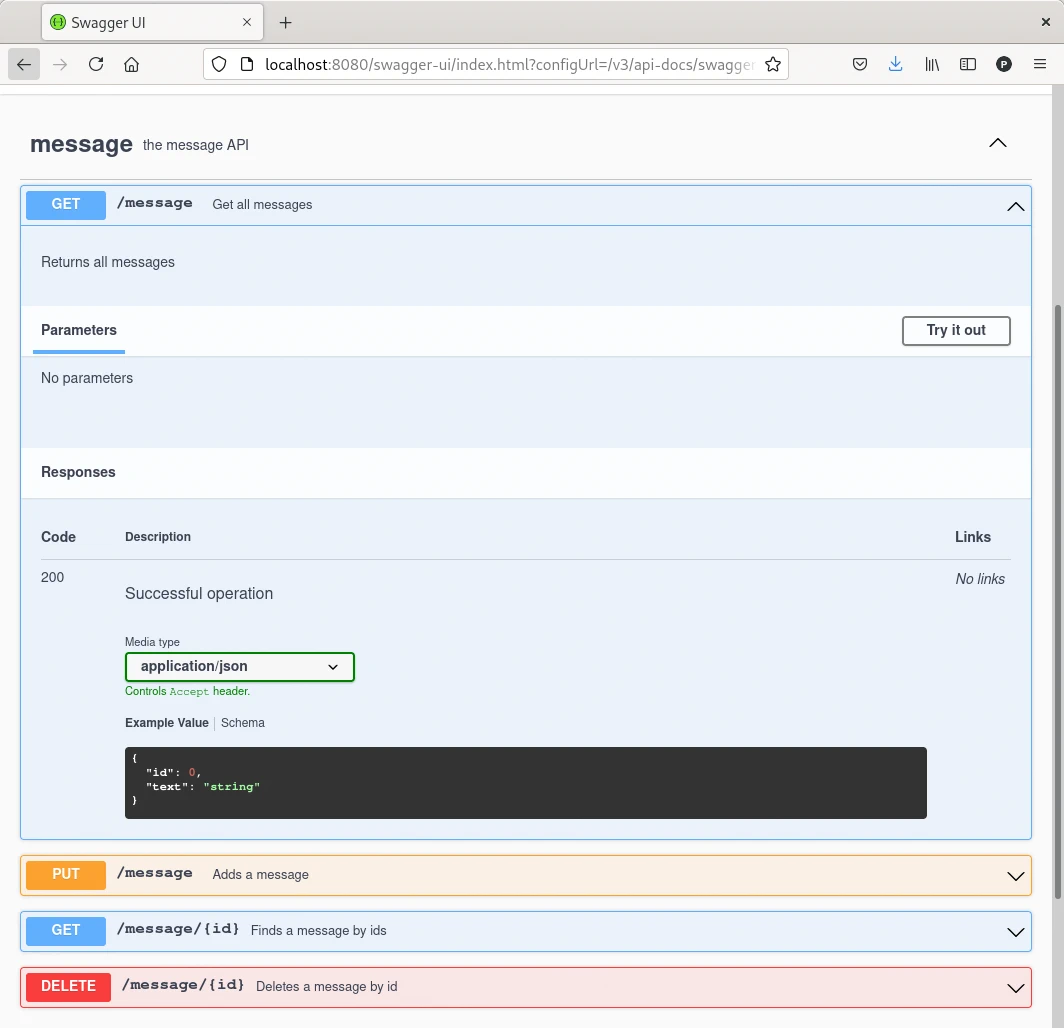1064x1028 pixels.
Task: Open the library bookshelf icon
Action: [x=932, y=64]
